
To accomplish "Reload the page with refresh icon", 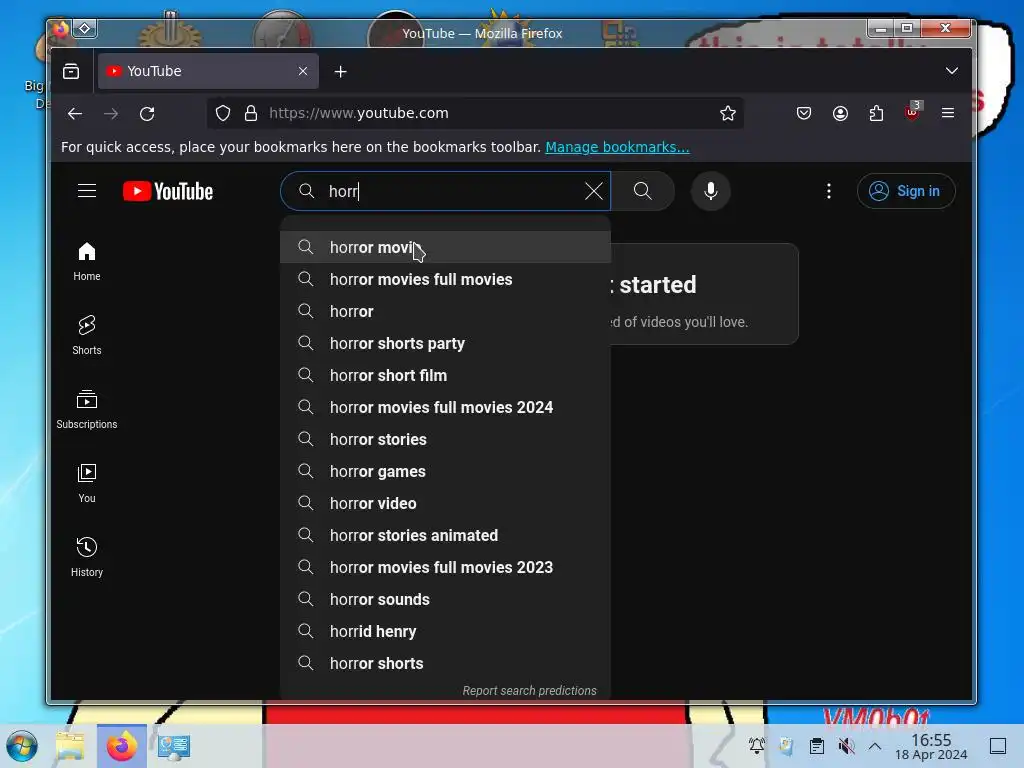I will pos(147,114).
